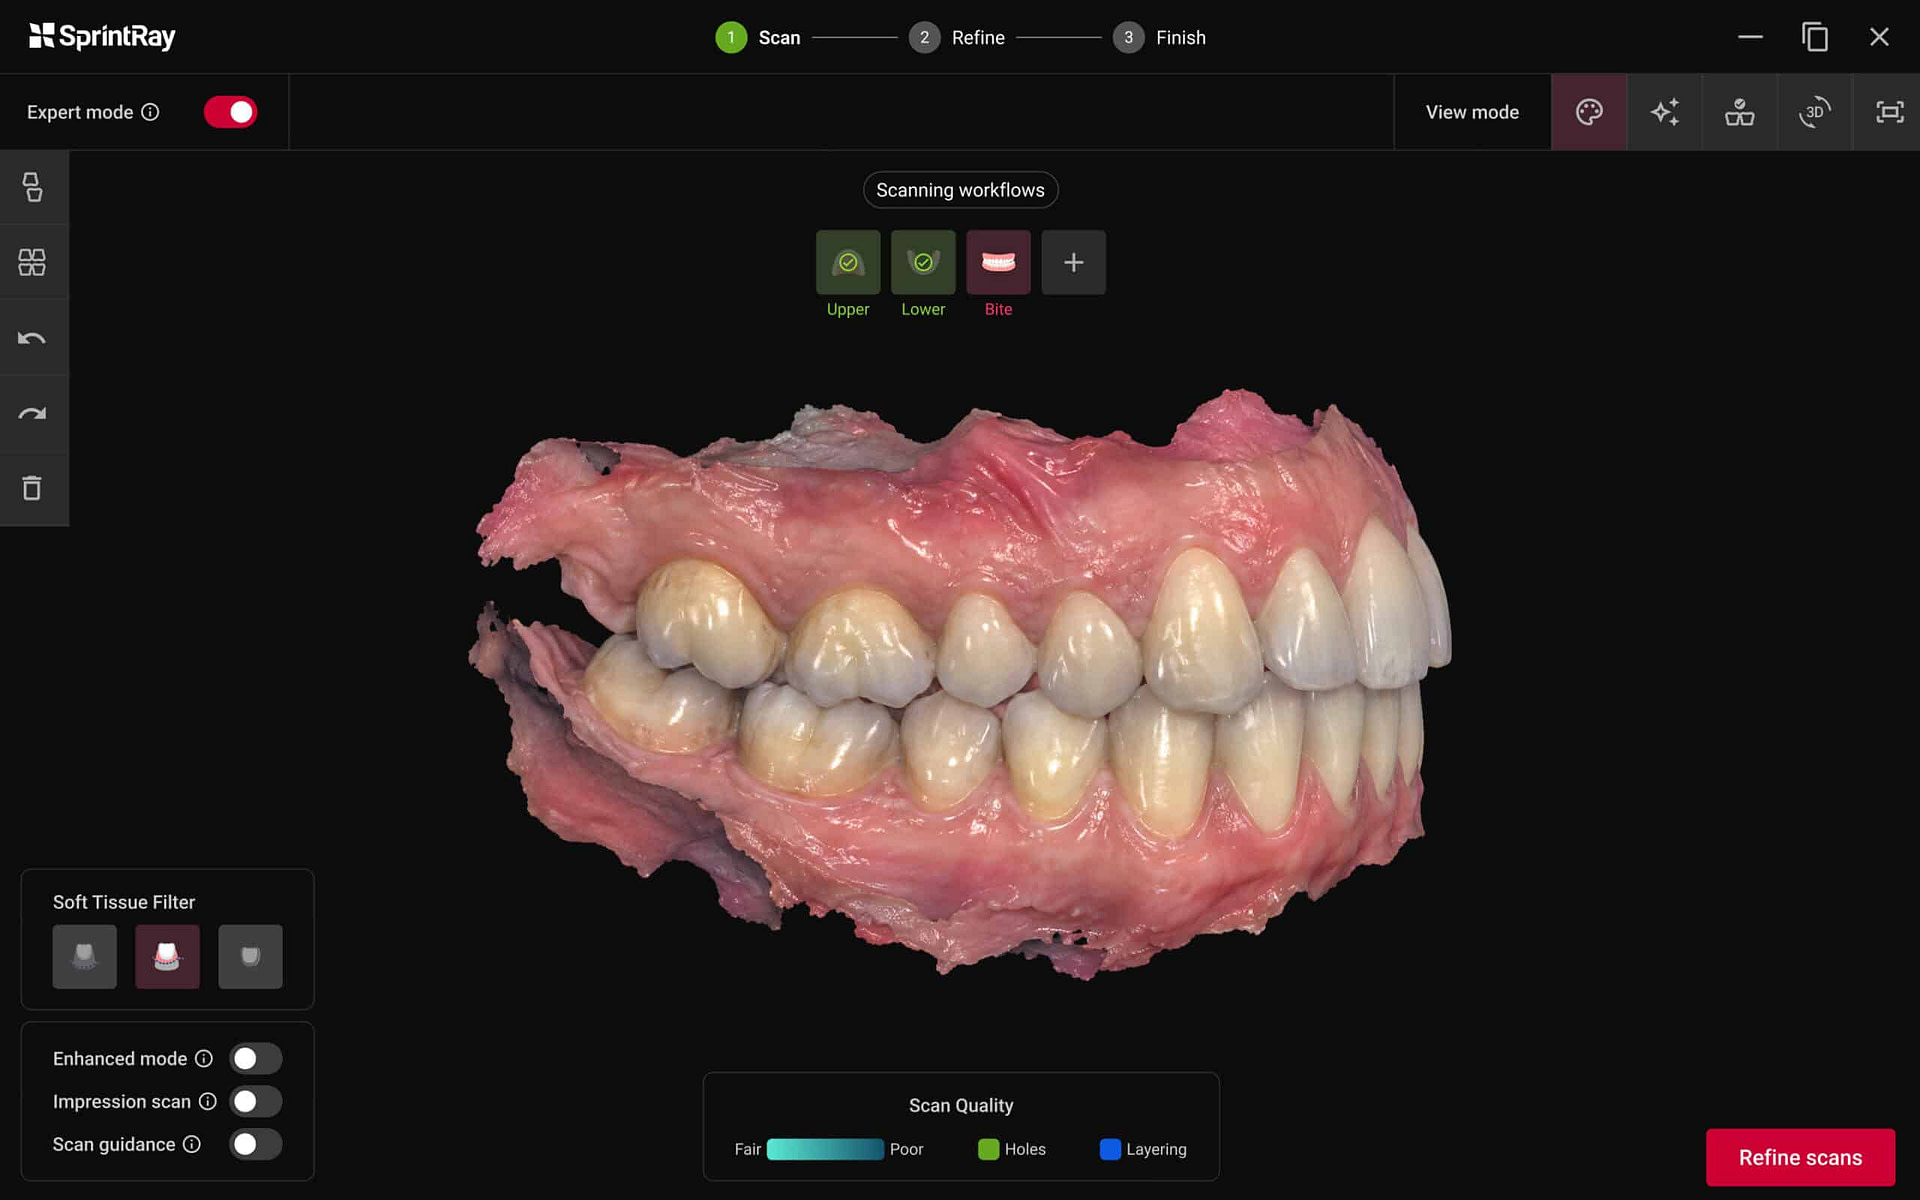Add a new scanning workflow with plus
This screenshot has height=1200, width=1920.
tap(1073, 263)
